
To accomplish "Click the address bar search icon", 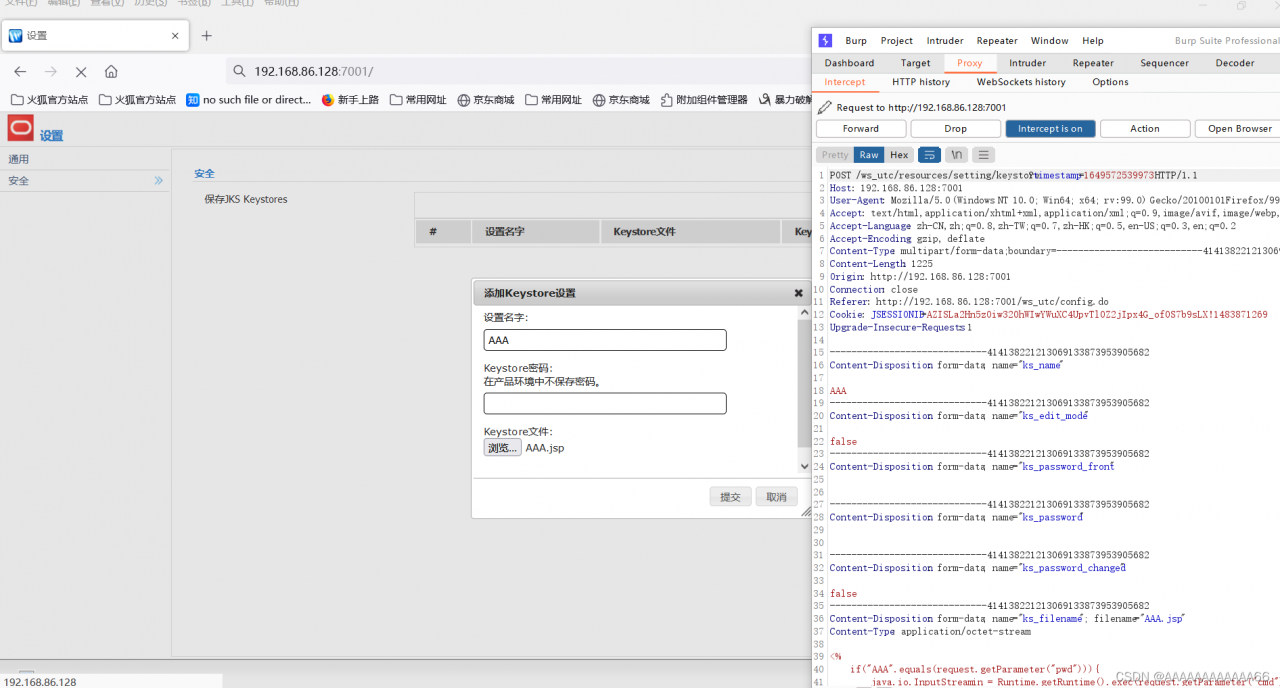I will click(x=239, y=71).
